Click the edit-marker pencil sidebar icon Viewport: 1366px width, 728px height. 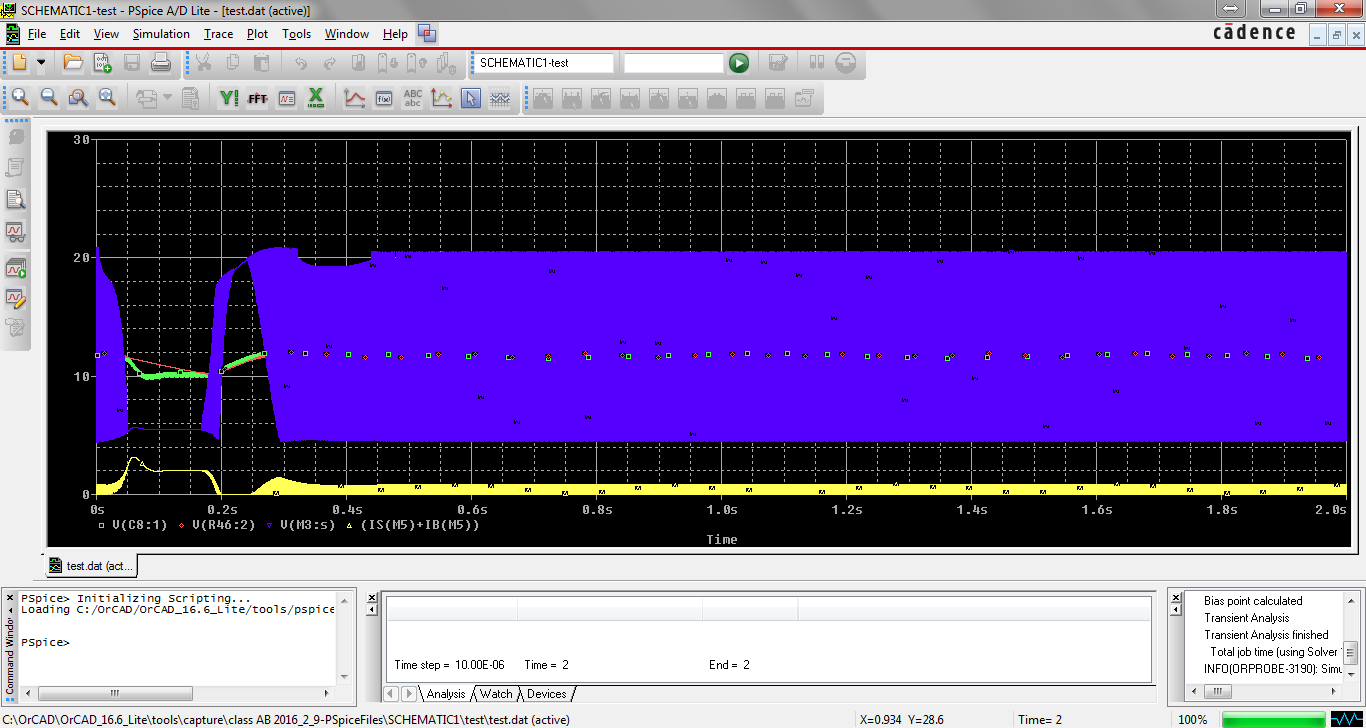16,297
